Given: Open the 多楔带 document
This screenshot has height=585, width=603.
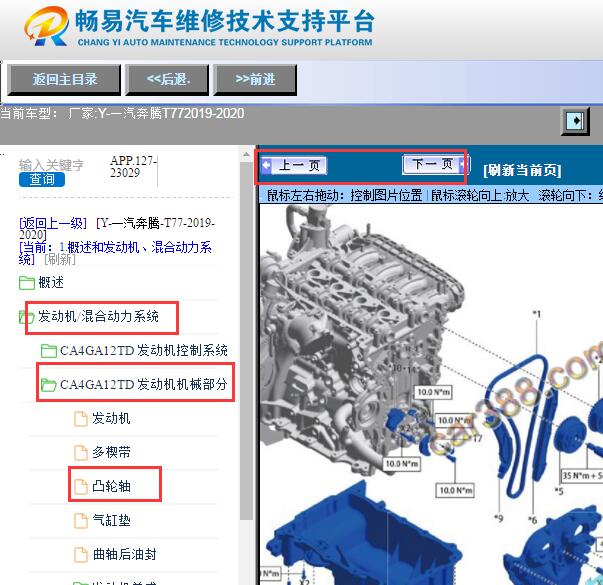Looking at the screenshot, I should coord(111,452).
